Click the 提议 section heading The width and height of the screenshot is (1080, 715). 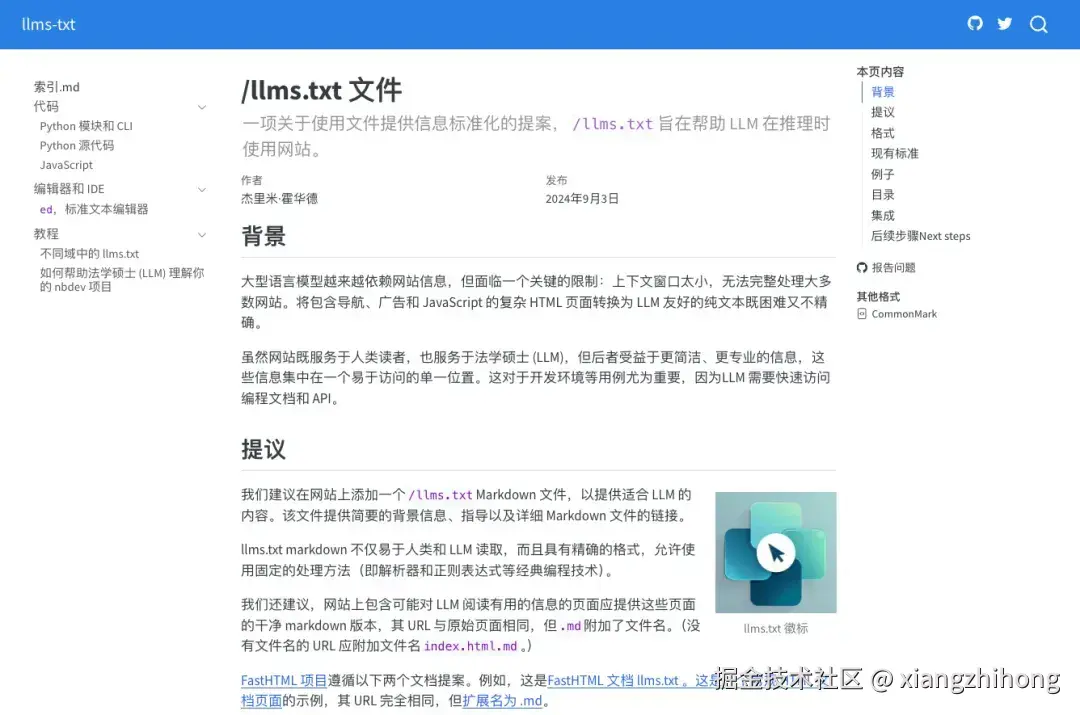[263, 449]
